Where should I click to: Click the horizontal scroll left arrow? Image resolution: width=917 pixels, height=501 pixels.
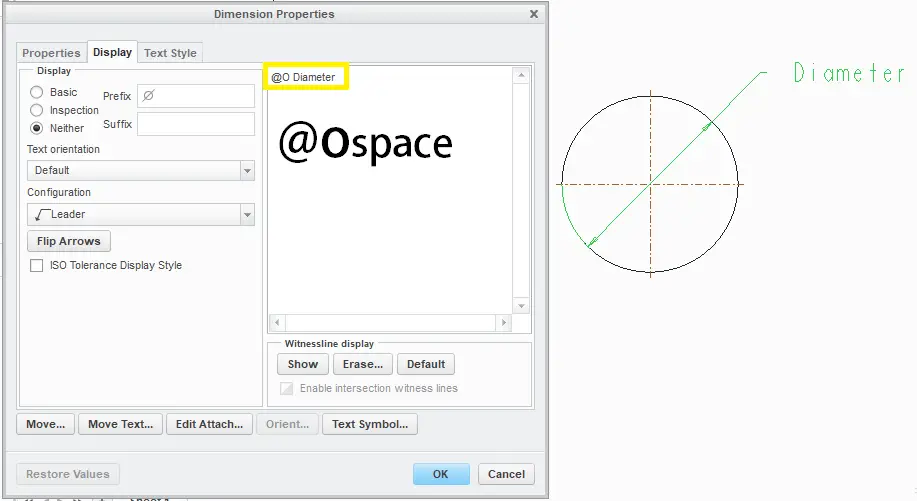277,322
